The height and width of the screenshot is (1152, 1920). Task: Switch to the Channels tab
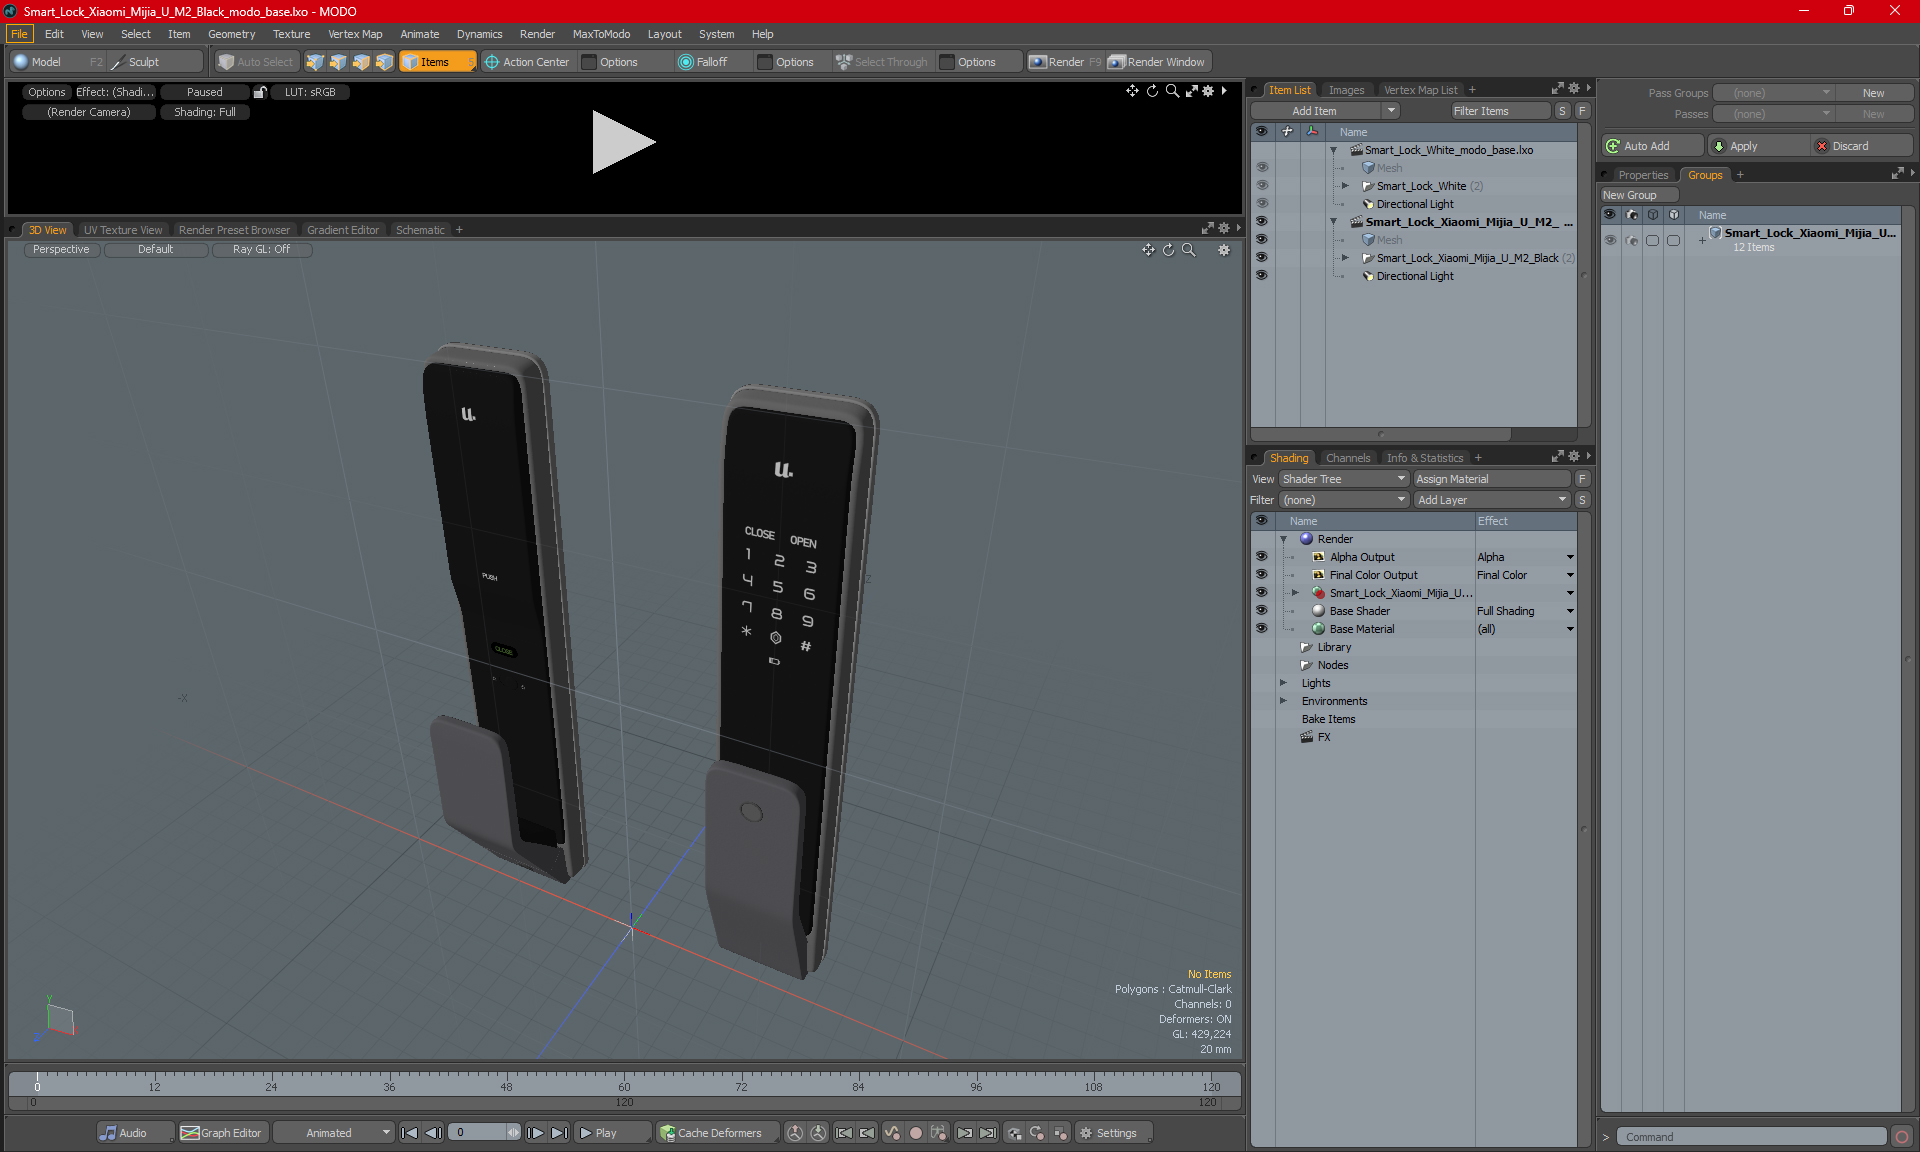click(1347, 458)
